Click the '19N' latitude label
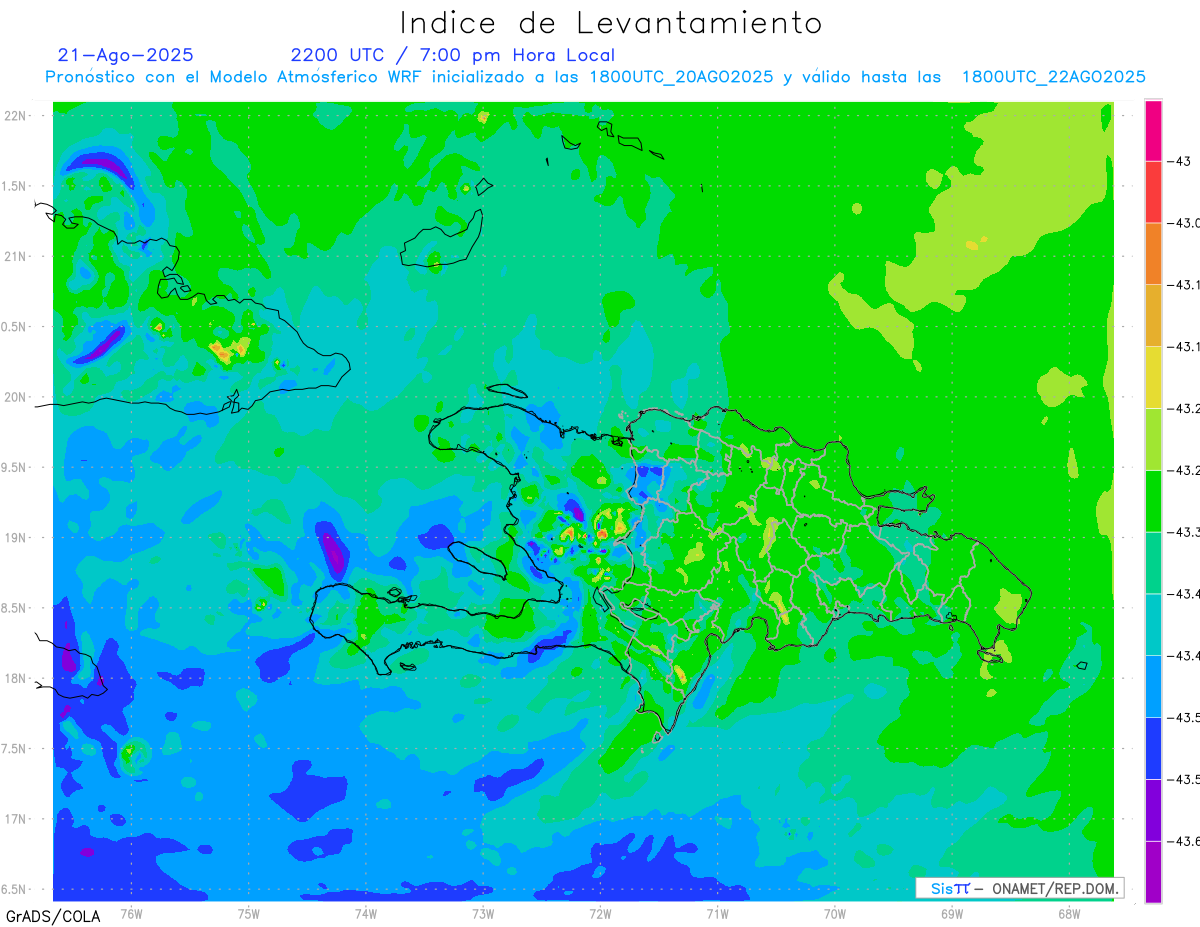 pos(17,538)
